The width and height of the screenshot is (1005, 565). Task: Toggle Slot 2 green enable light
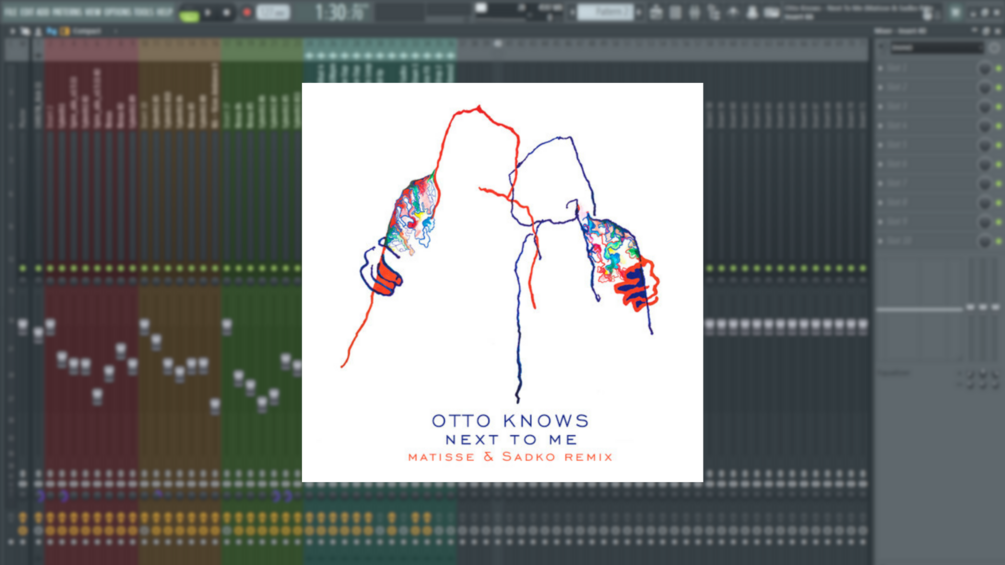click(999, 88)
